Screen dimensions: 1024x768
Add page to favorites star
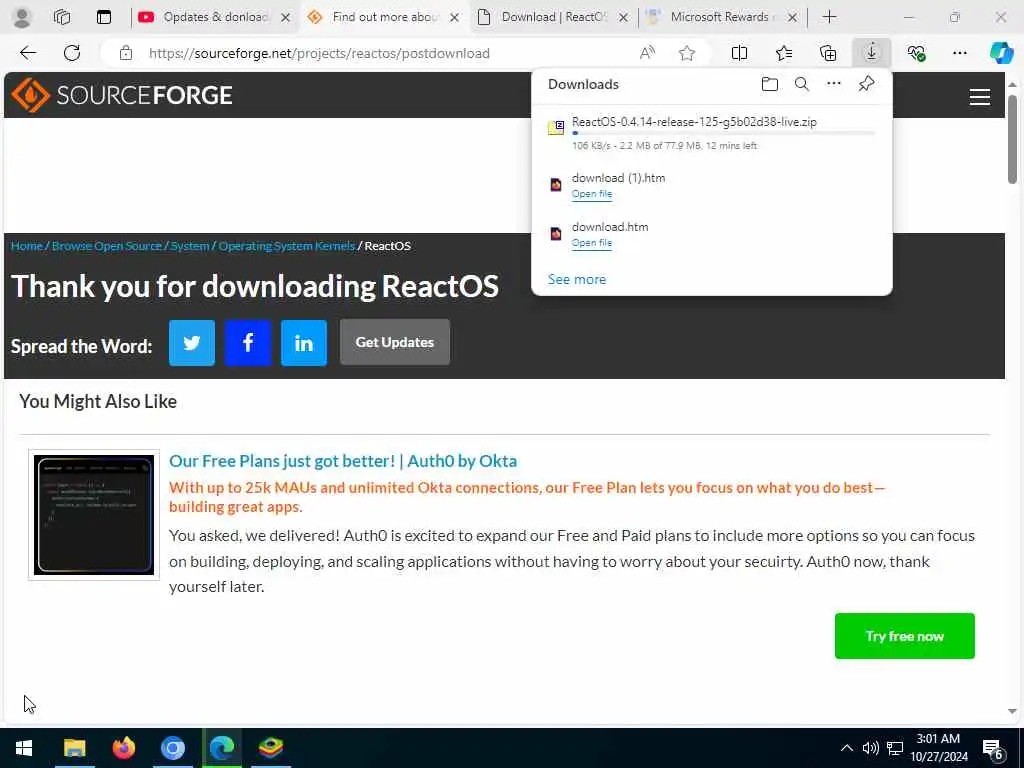pos(686,53)
